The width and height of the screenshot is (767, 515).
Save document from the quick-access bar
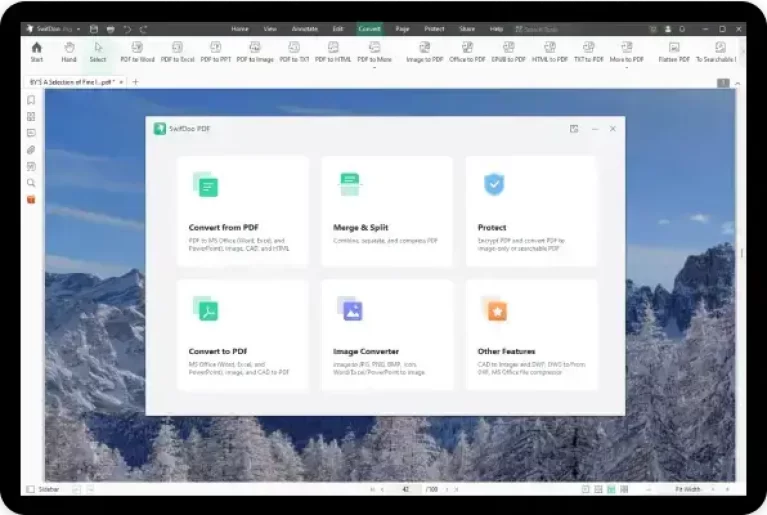point(94,29)
